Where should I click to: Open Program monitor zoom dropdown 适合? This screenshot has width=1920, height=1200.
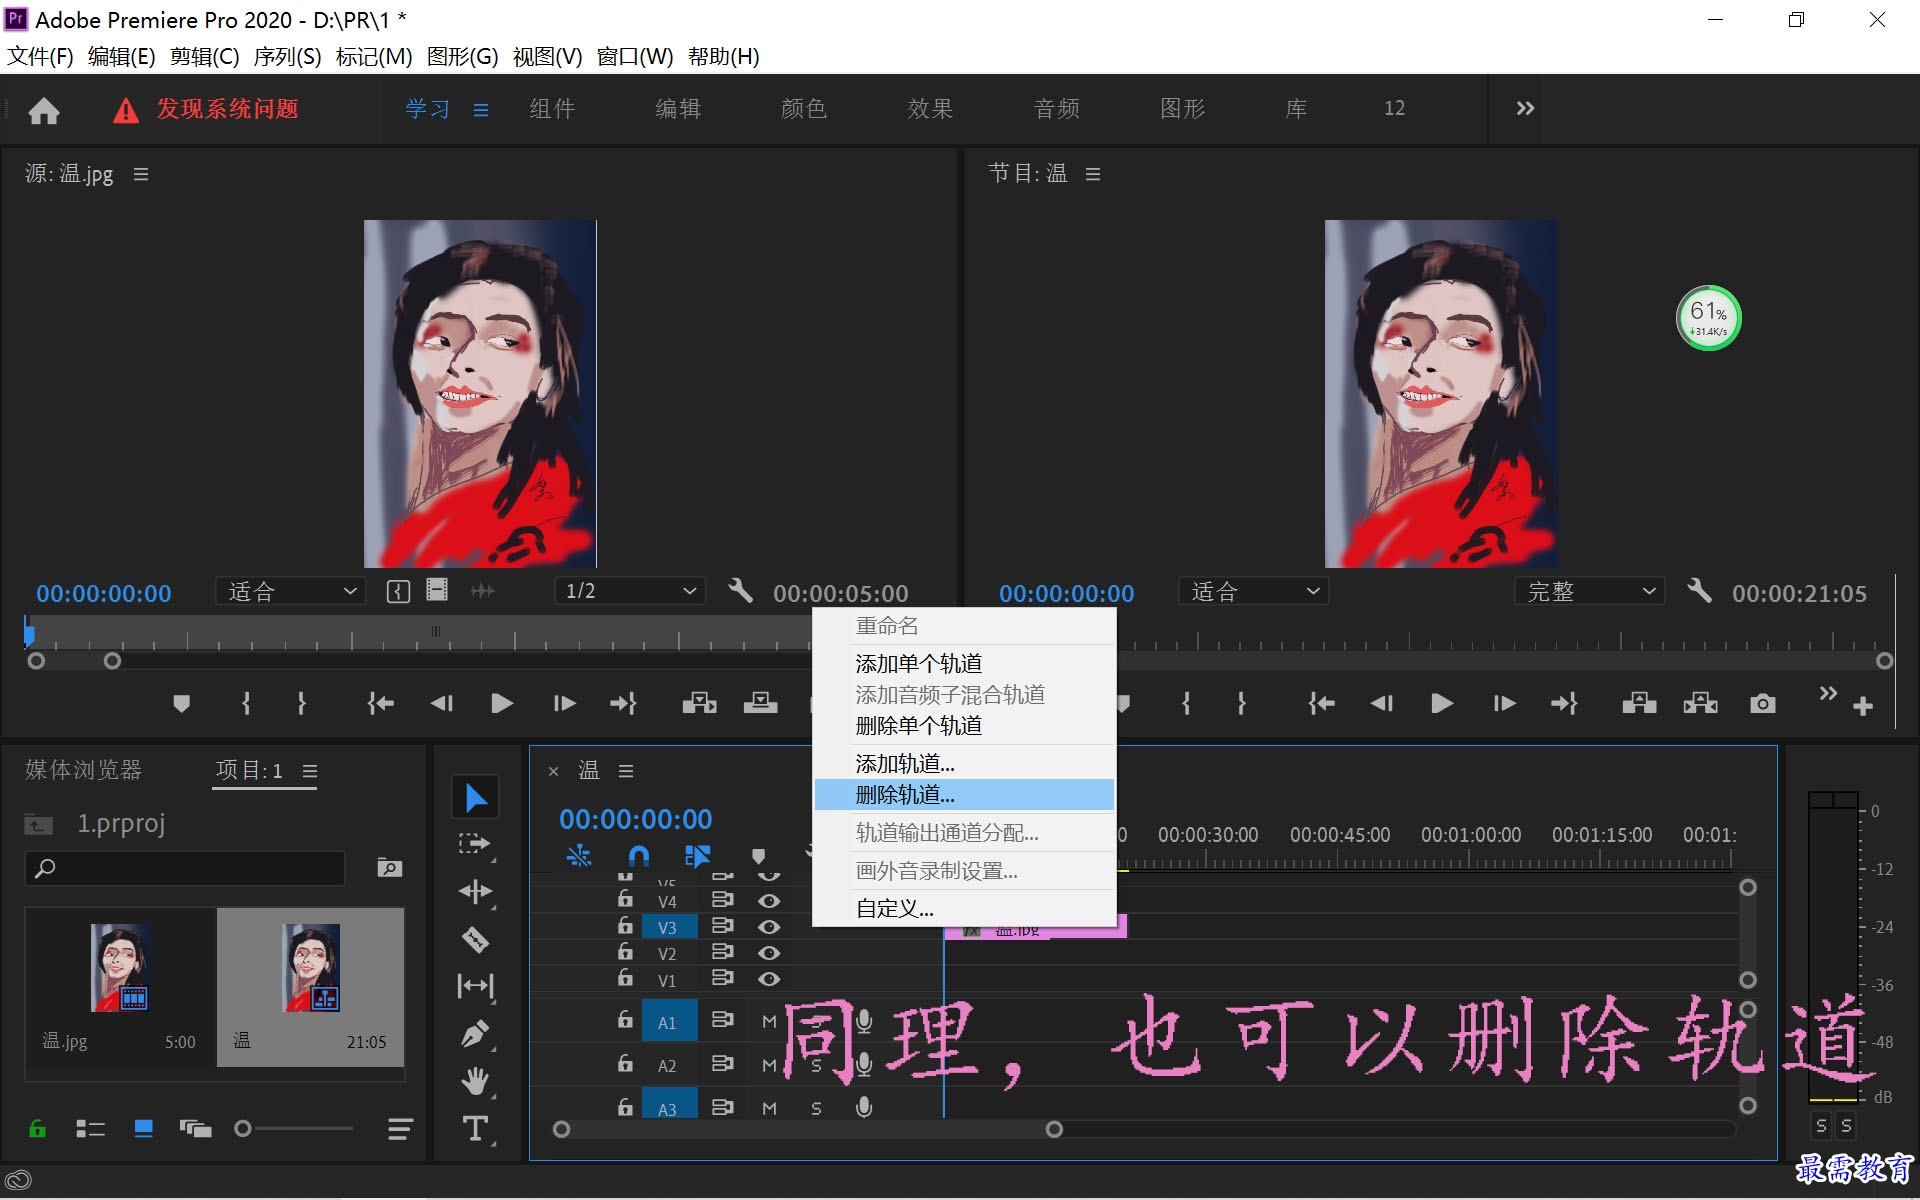tap(1253, 591)
